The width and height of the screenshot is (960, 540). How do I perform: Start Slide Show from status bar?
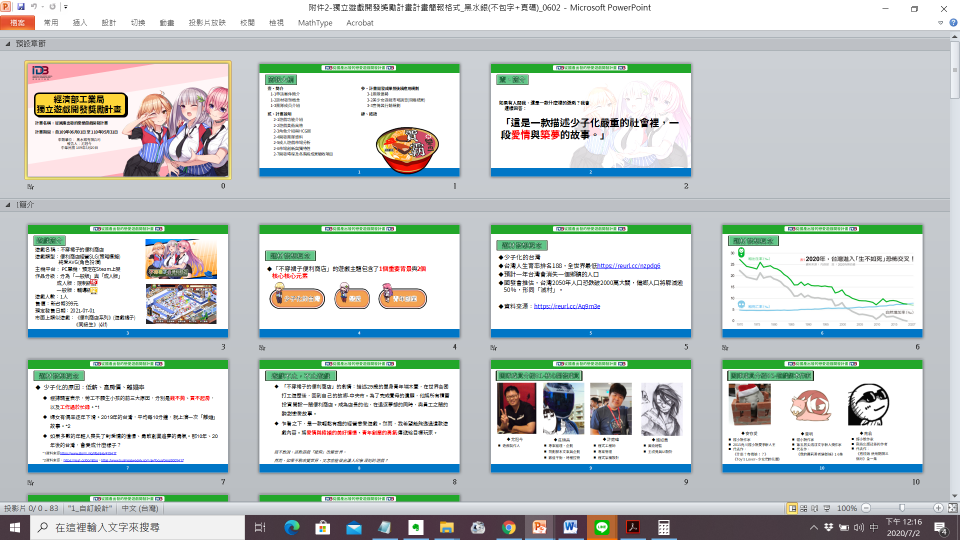pyautogui.click(x=827, y=508)
